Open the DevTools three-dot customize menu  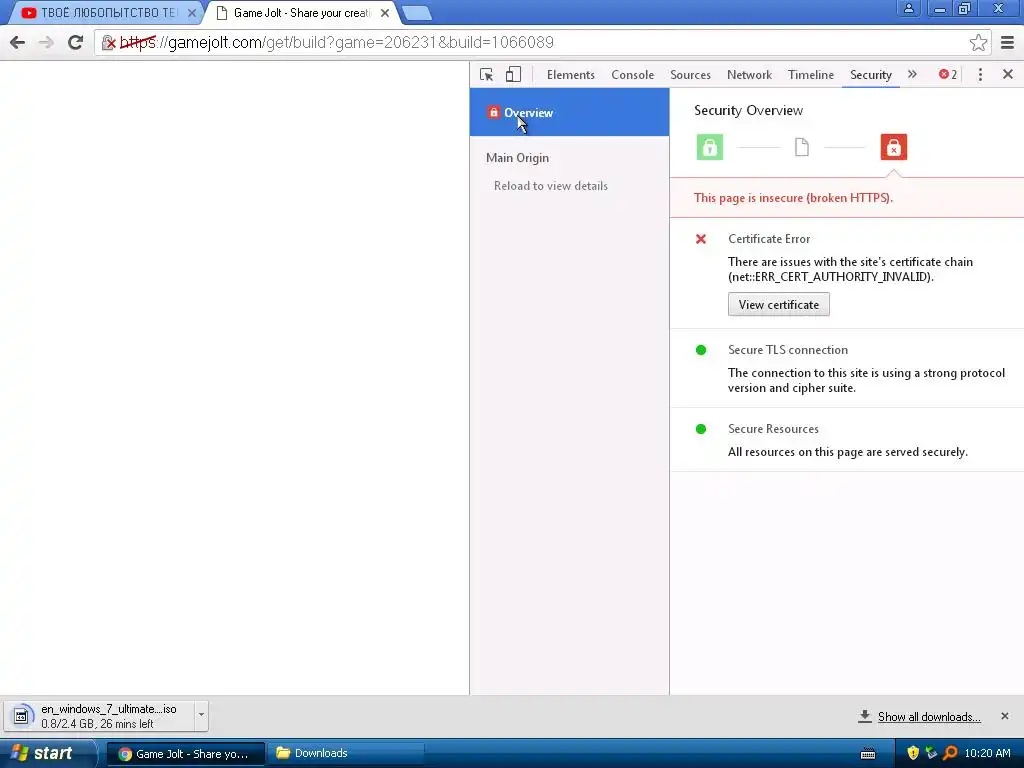[980, 74]
